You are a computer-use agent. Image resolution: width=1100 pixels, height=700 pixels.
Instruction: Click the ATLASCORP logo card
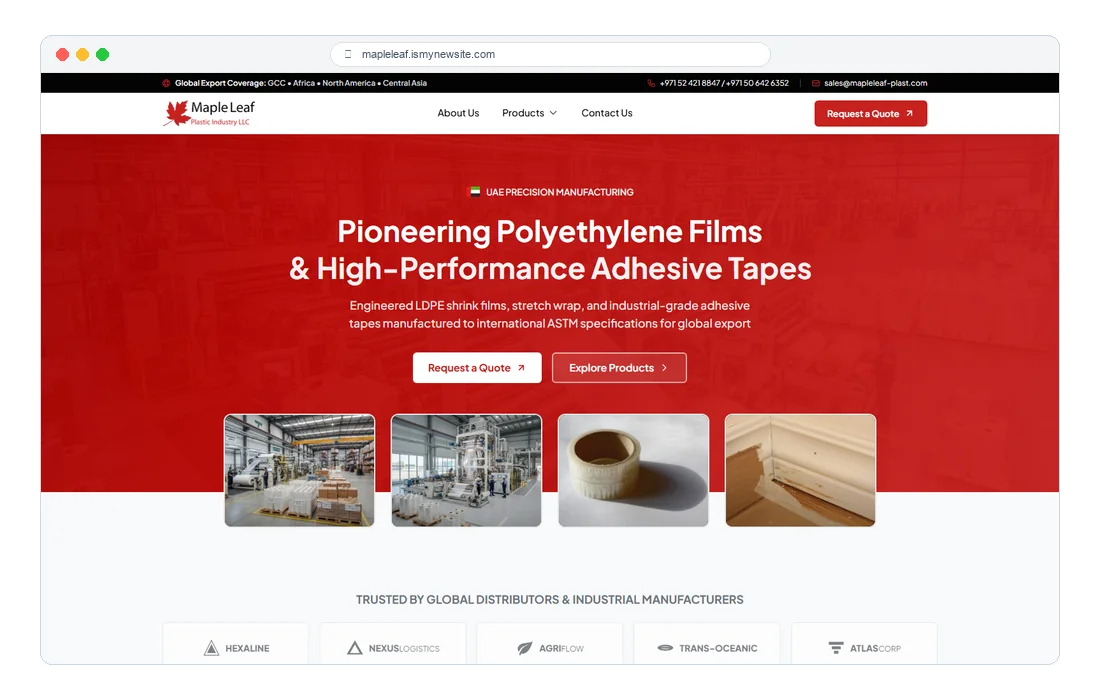tap(864, 644)
